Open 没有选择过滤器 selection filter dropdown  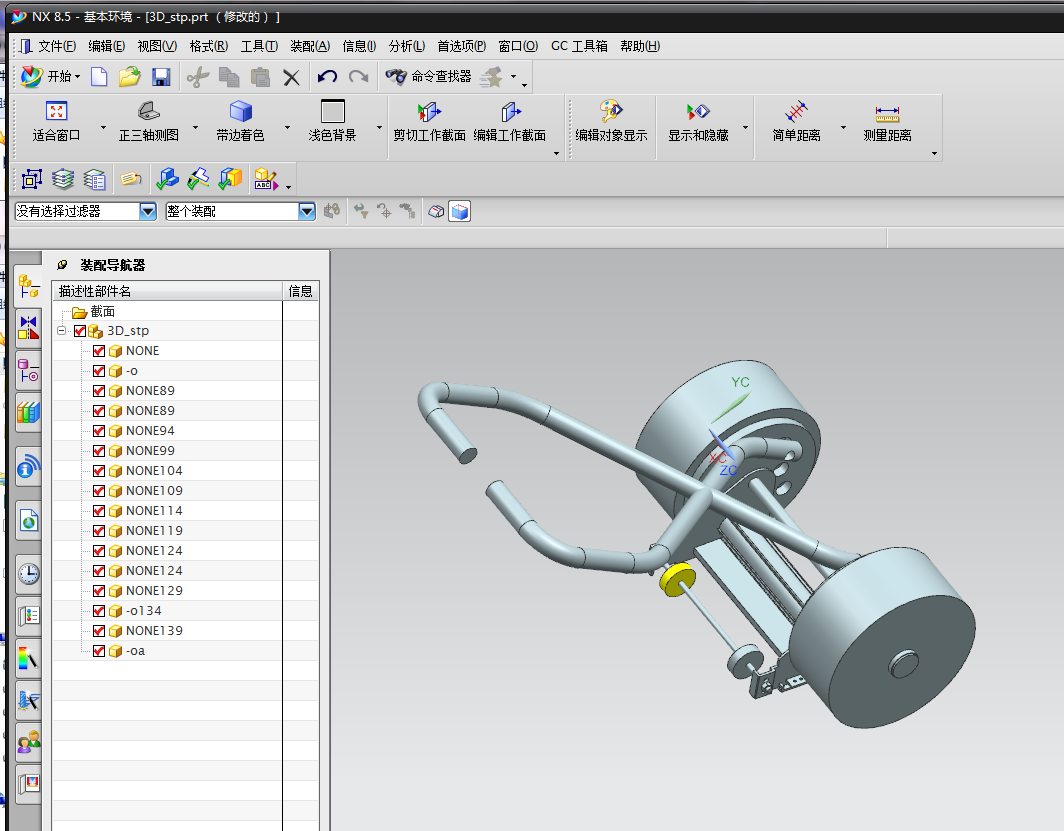[148, 211]
